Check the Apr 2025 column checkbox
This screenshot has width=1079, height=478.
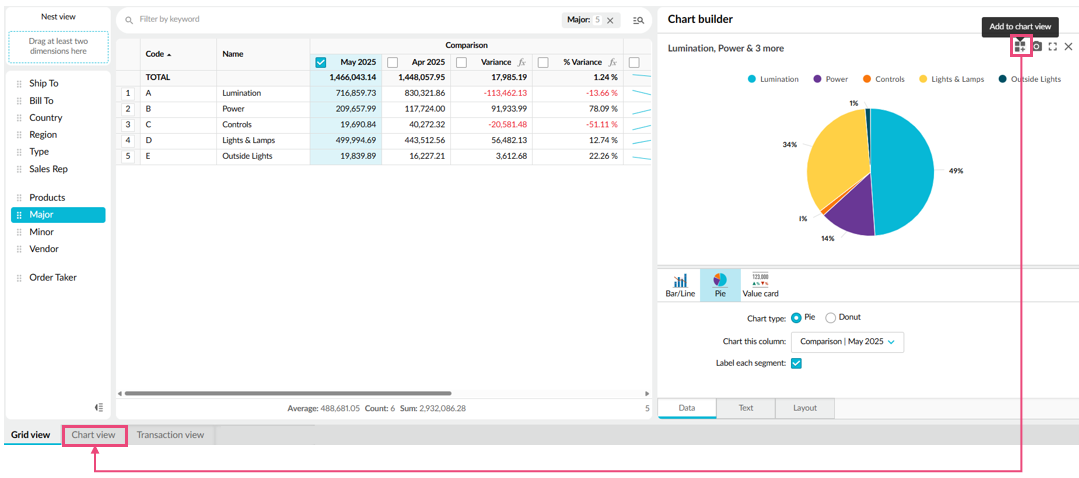point(392,62)
